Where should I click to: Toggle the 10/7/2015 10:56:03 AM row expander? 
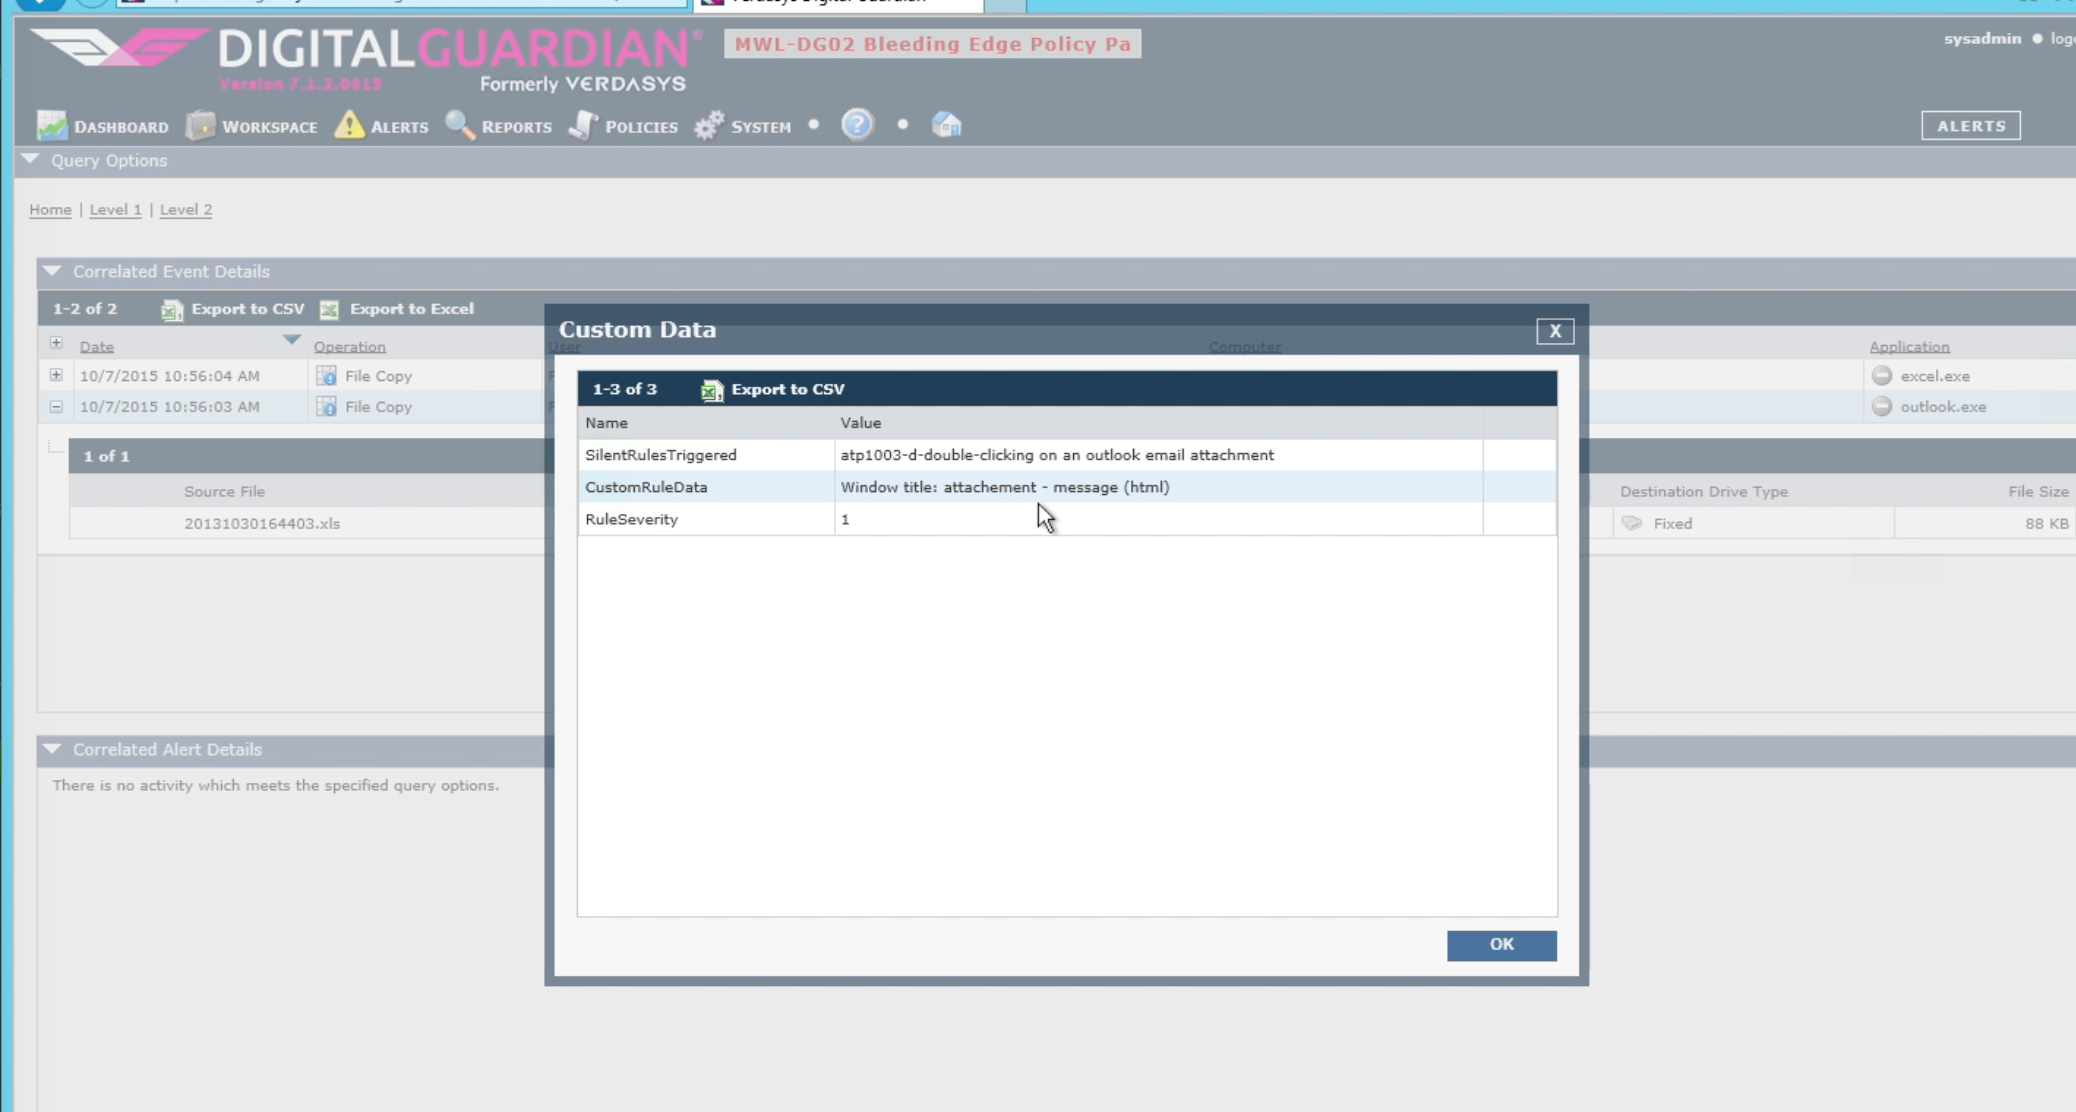[x=55, y=406]
